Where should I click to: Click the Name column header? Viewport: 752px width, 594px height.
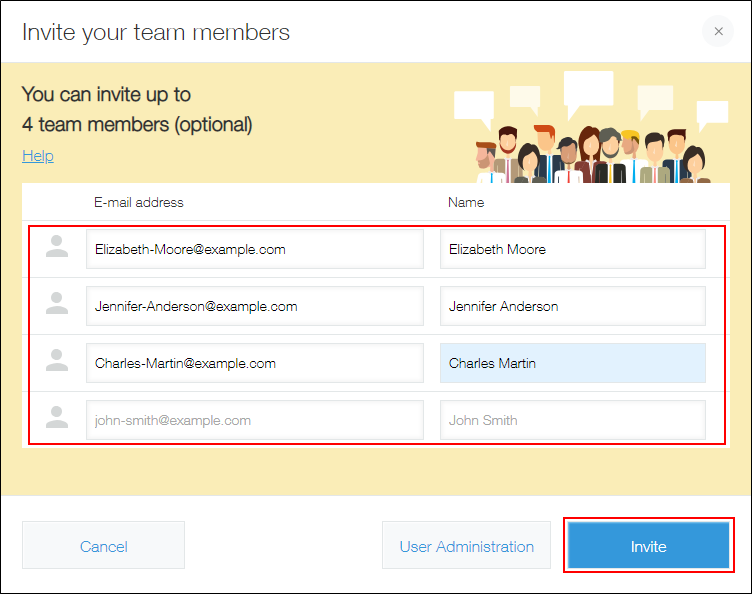(466, 202)
